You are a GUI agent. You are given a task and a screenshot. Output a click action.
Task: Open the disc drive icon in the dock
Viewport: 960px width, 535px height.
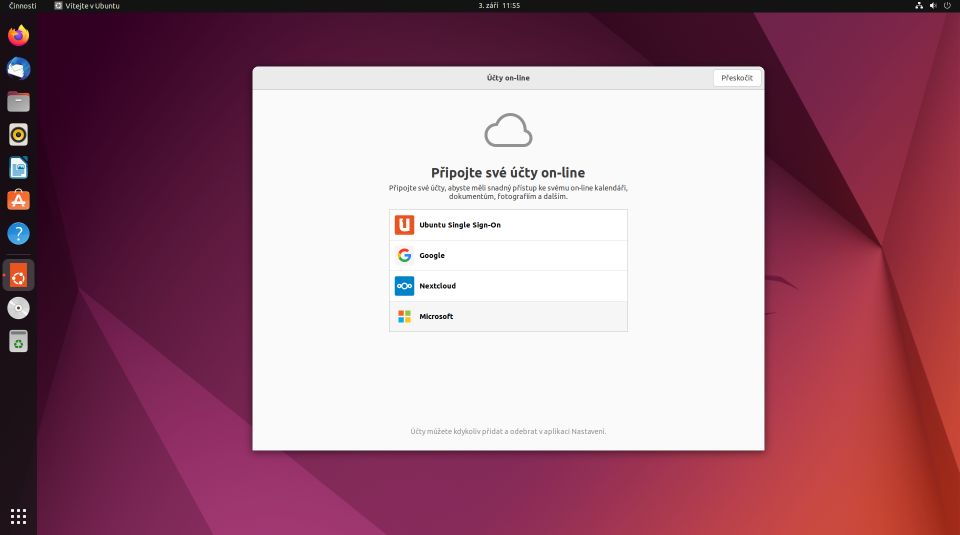pos(18,308)
